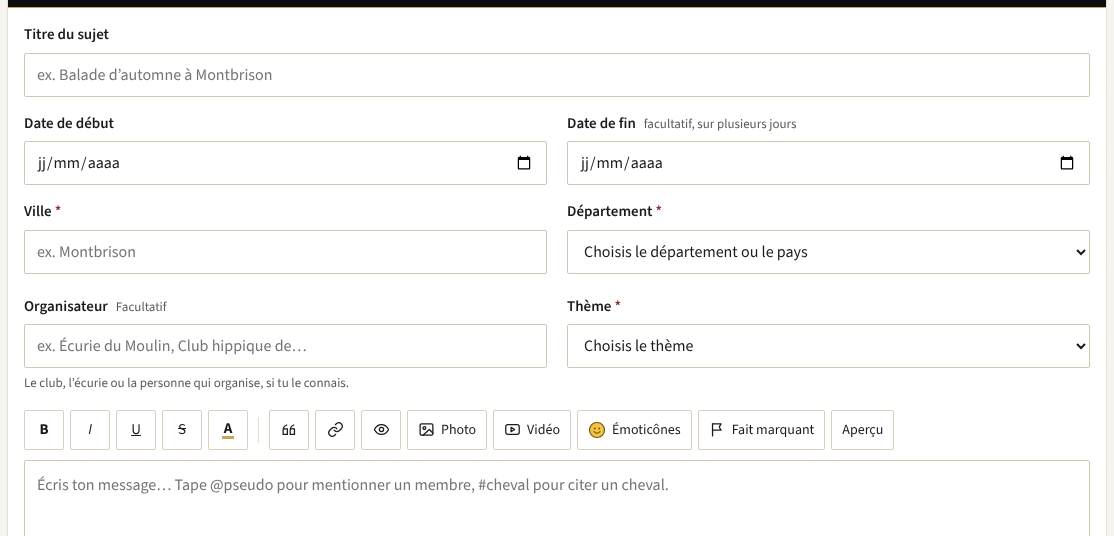Click the Date de début field
This screenshot has width=1114, height=536.
click(286, 163)
